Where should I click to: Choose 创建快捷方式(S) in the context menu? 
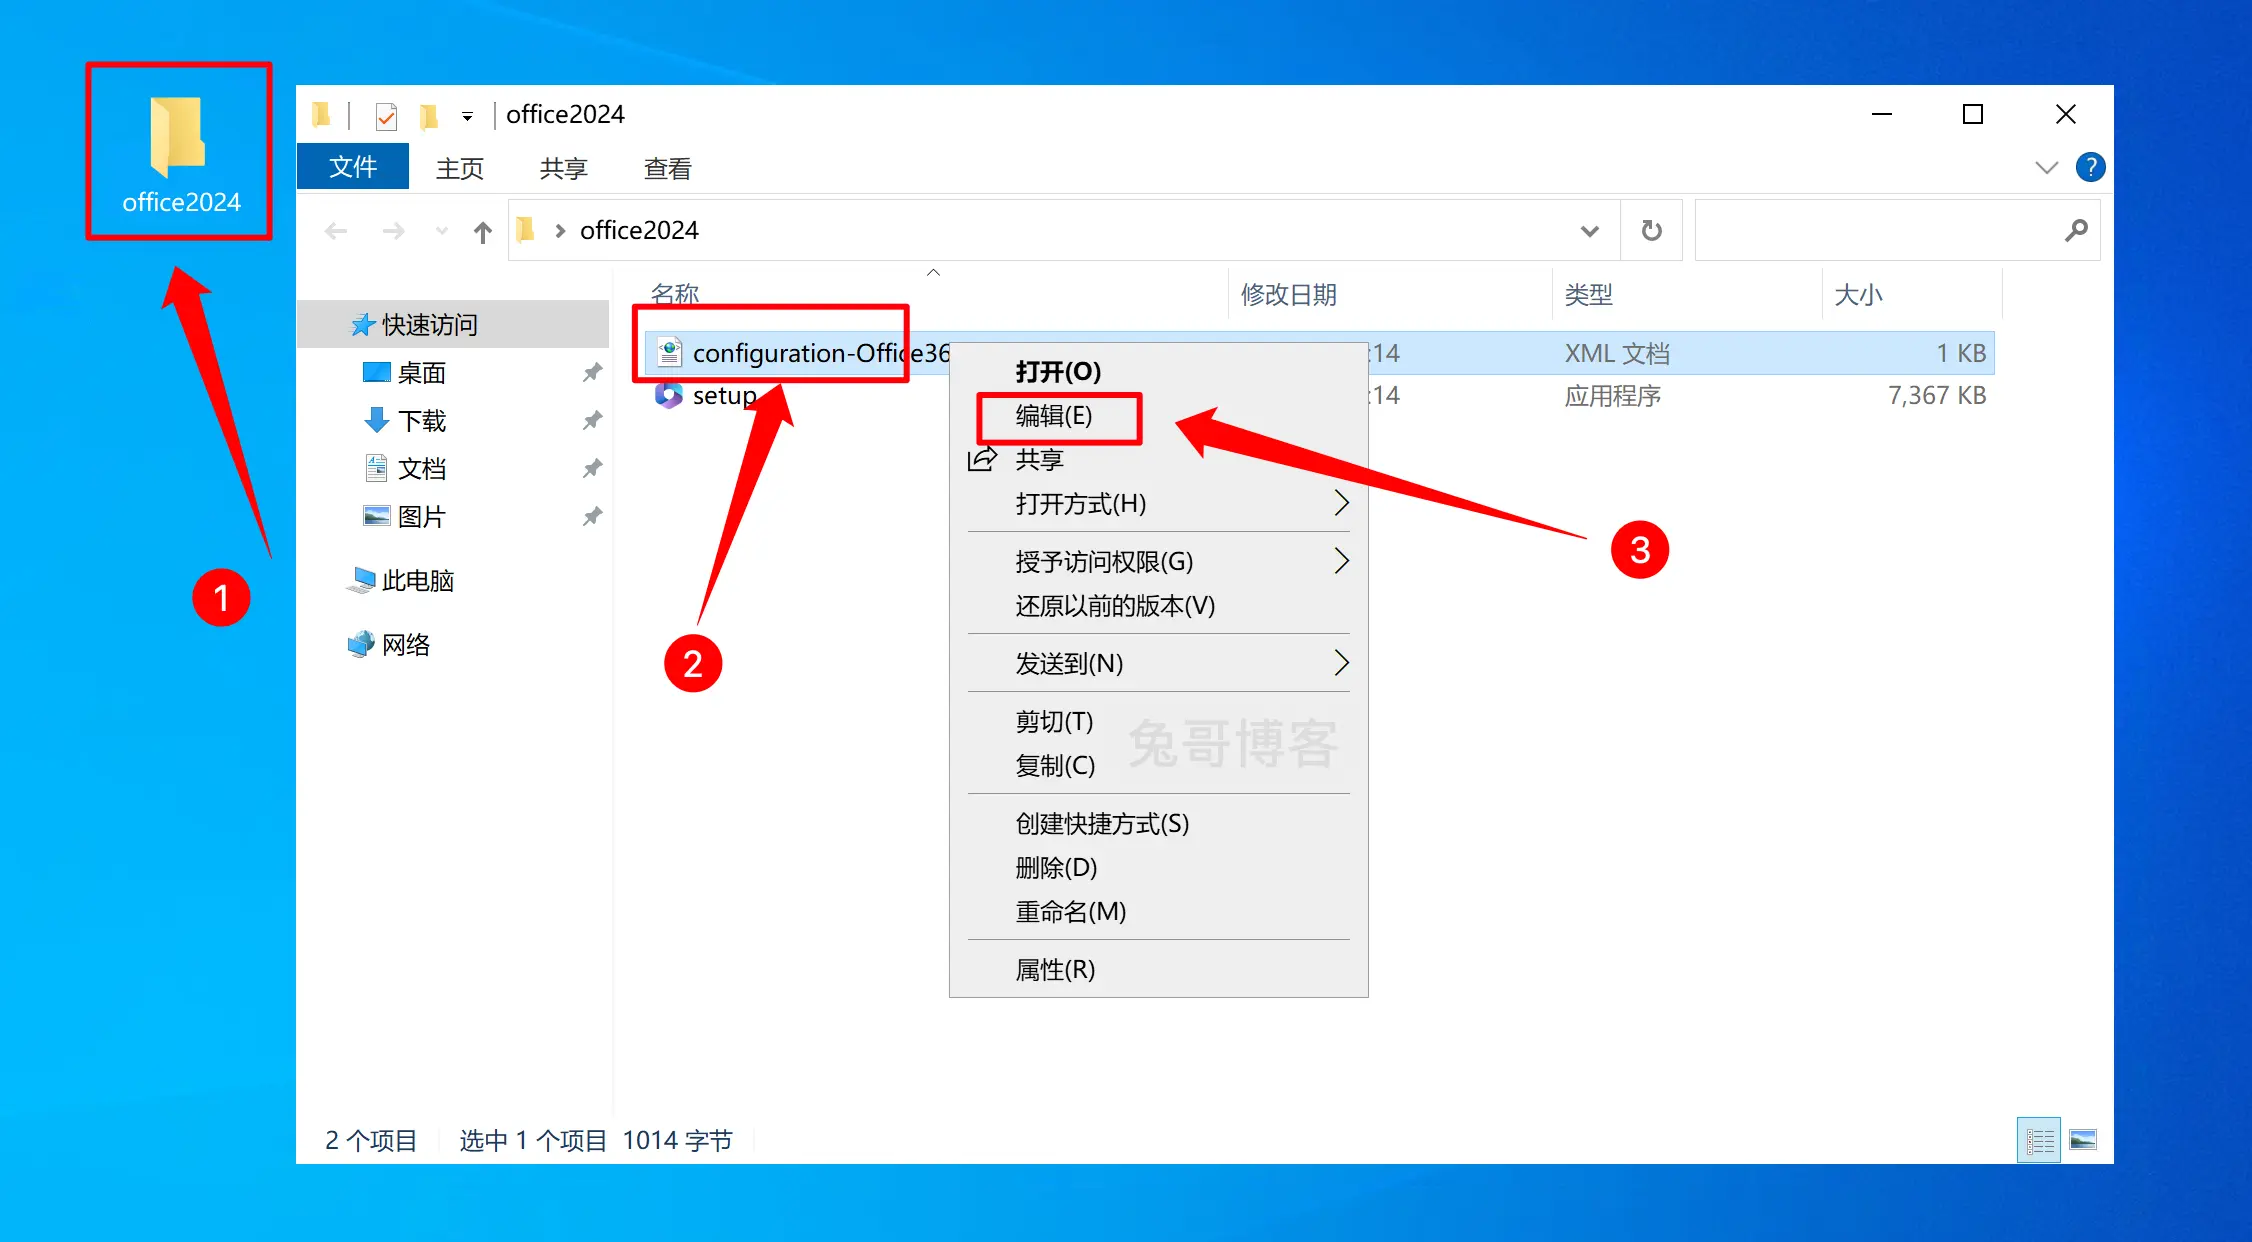click(x=1158, y=823)
